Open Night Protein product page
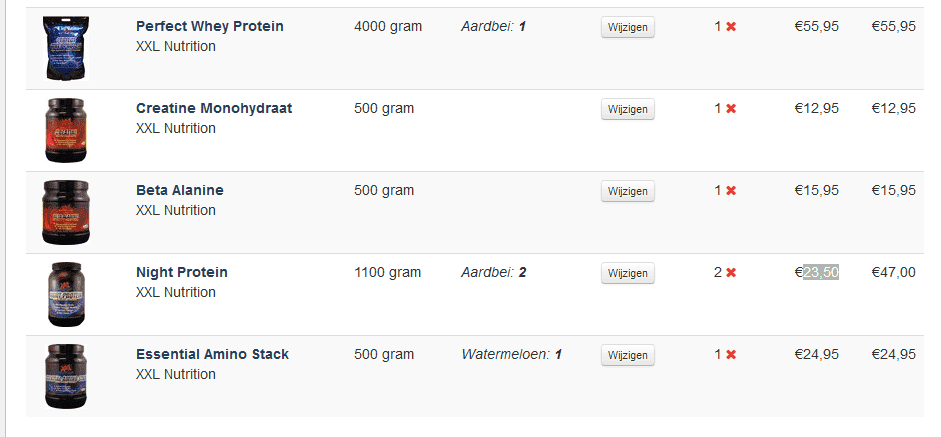941x437 pixels. (x=182, y=272)
